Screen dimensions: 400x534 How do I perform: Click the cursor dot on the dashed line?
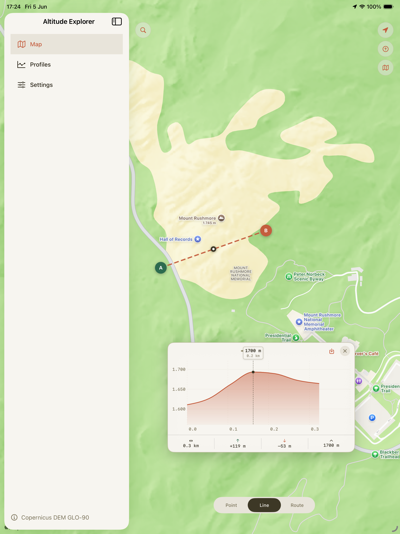(213, 249)
